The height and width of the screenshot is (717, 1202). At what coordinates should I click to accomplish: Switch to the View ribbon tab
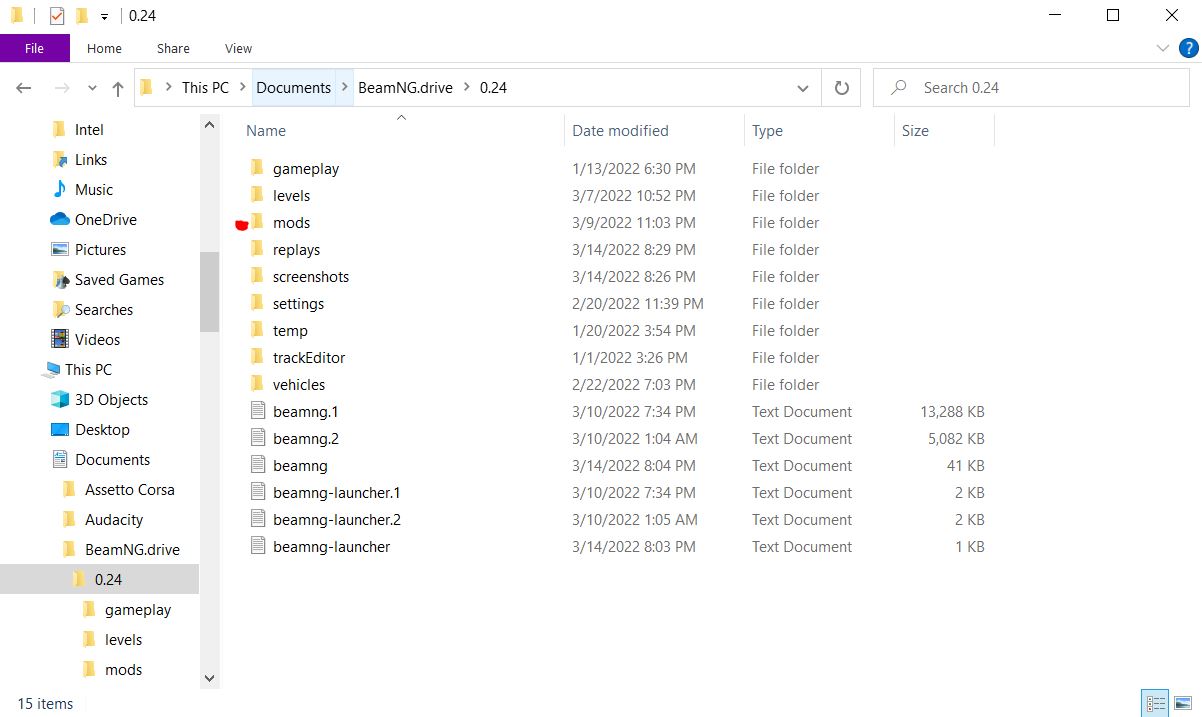[x=238, y=48]
